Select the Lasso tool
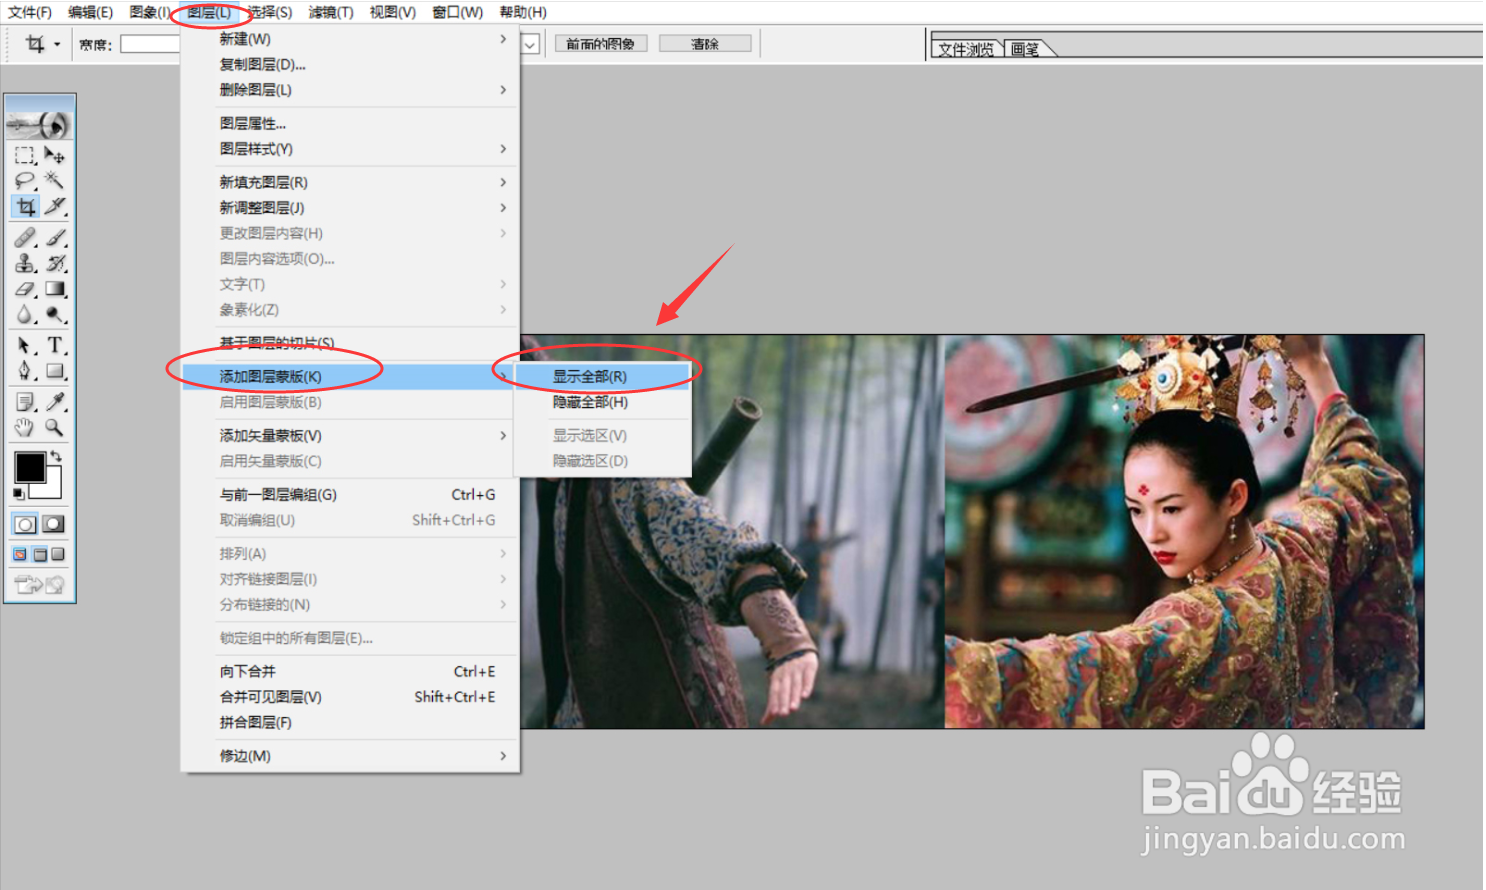 [25, 181]
